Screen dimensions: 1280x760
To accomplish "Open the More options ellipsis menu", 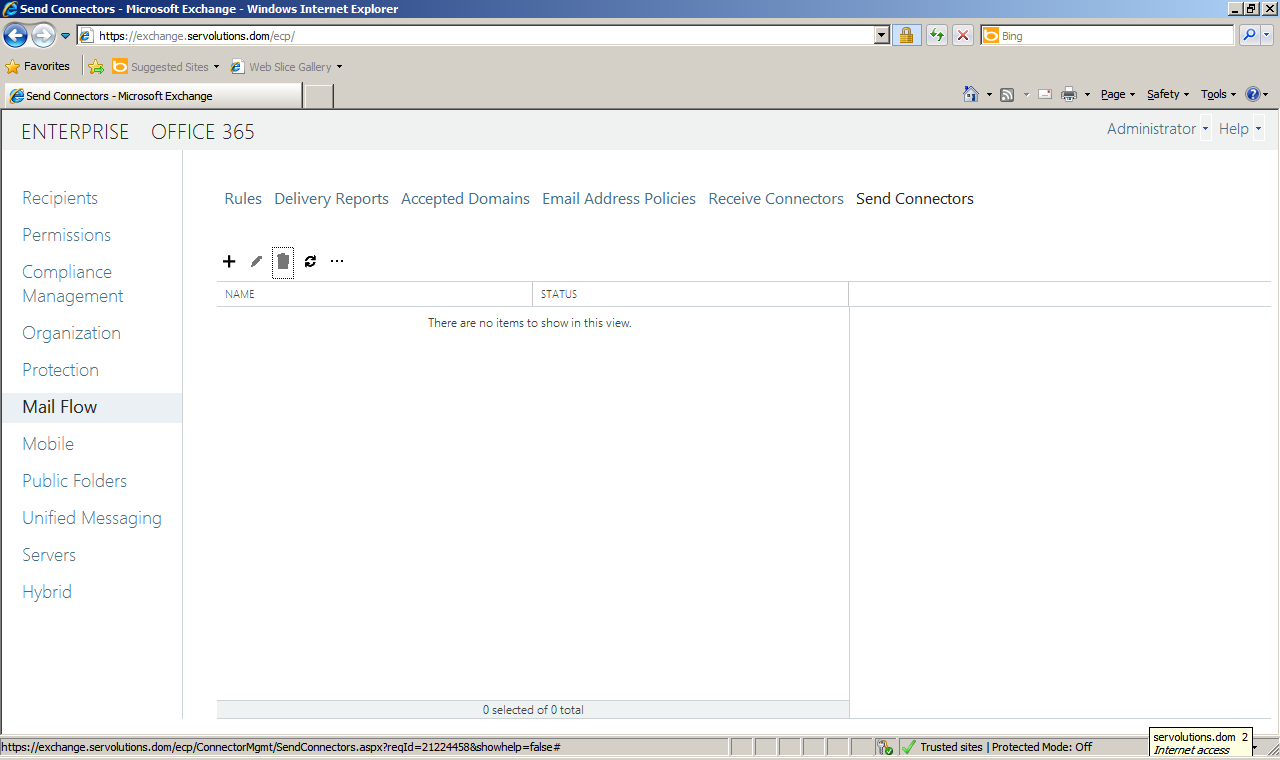I will coord(337,261).
